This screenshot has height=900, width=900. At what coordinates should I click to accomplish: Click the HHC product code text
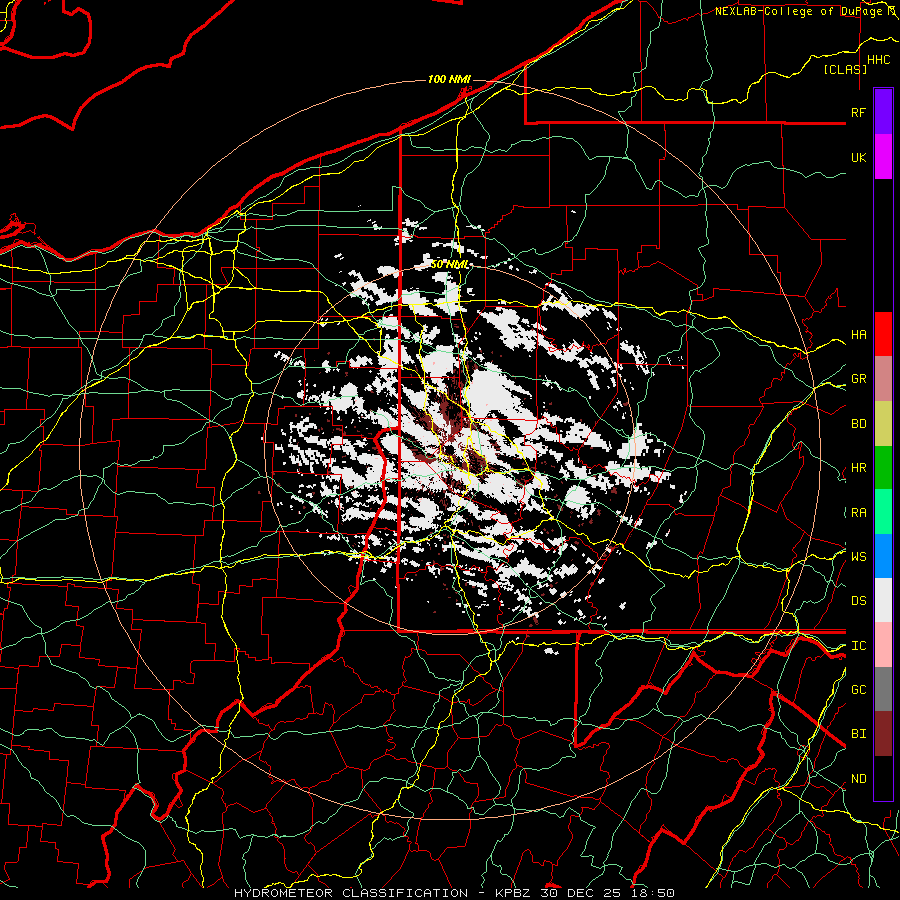point(879,60)
